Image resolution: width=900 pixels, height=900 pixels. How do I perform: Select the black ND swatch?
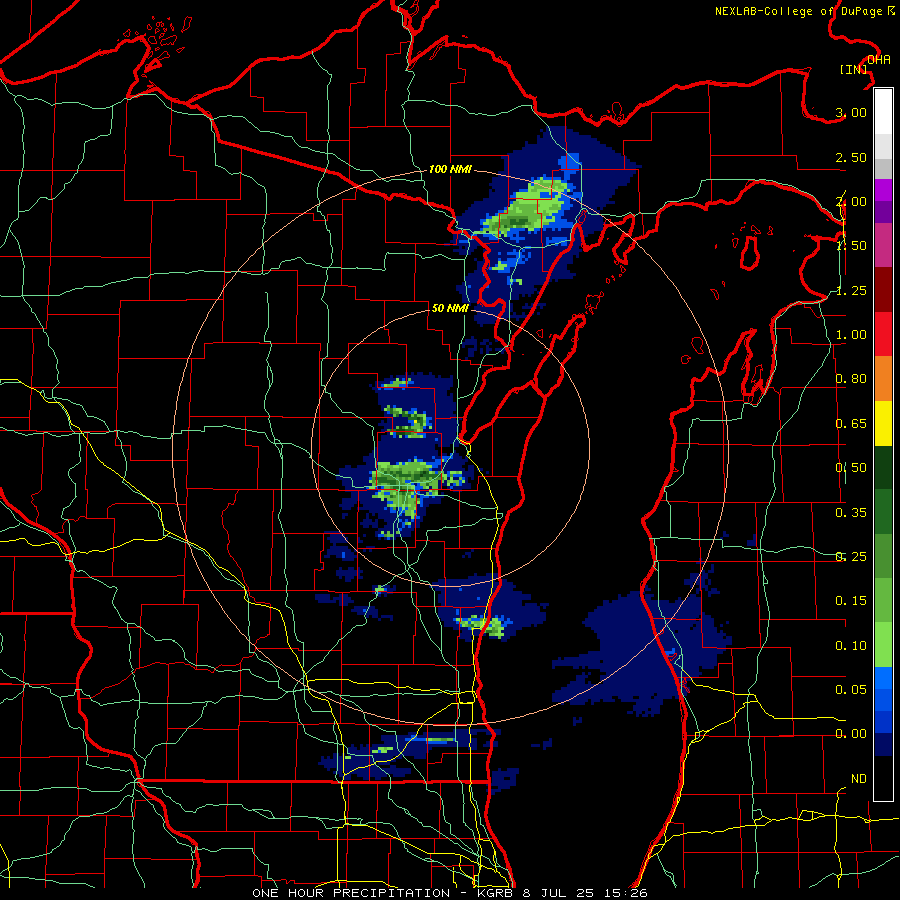coord(883,778)
